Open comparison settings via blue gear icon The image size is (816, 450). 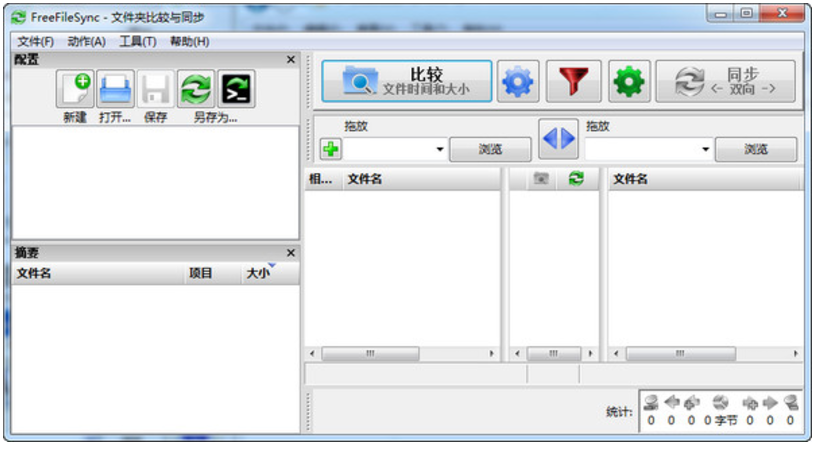(x=518, y=82)
